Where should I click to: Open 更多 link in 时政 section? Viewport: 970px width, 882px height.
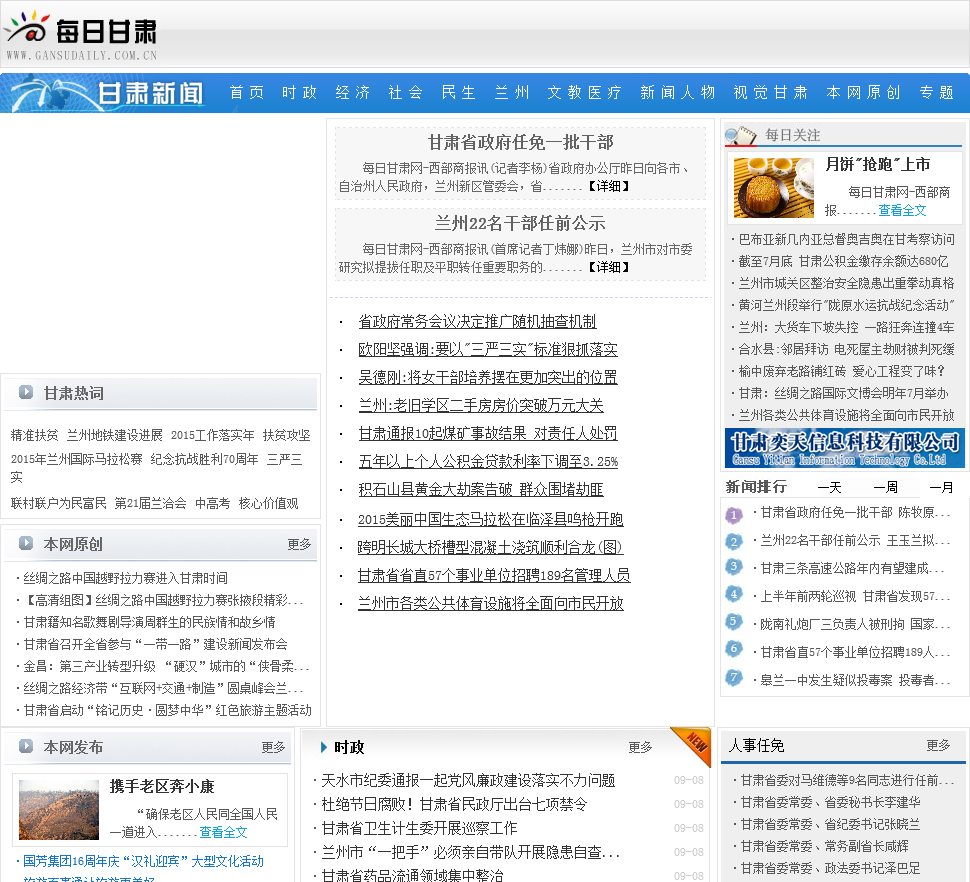[640, 747]
